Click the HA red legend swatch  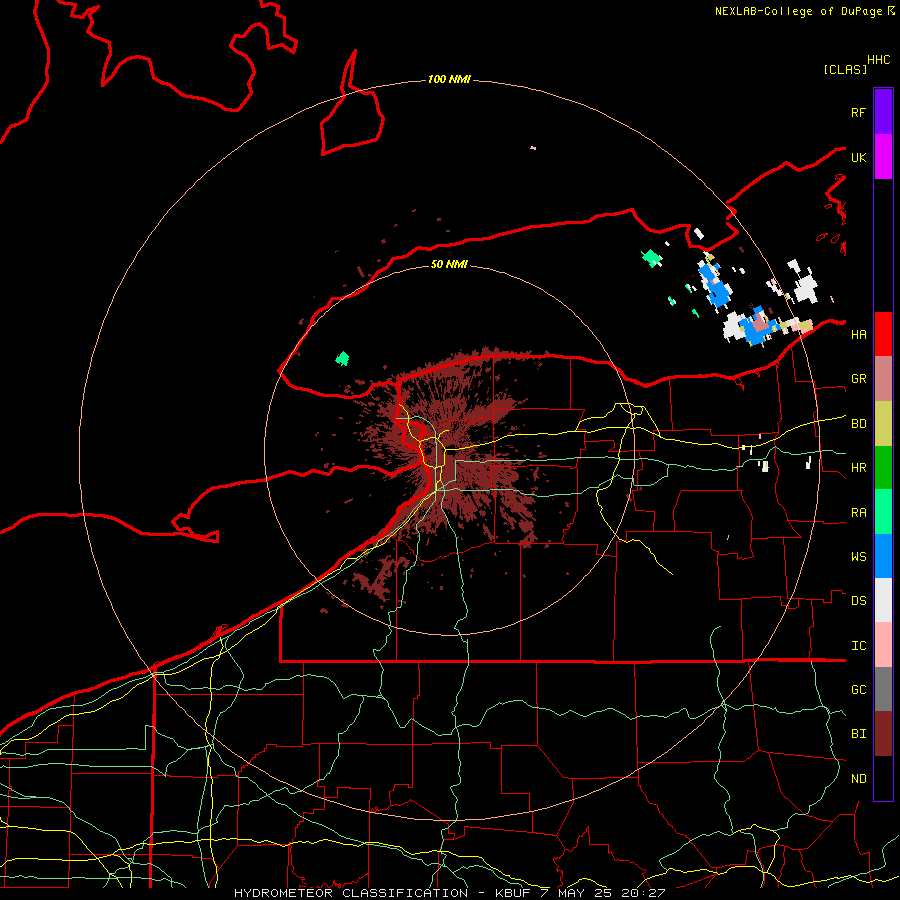click(x=883, y=334)
